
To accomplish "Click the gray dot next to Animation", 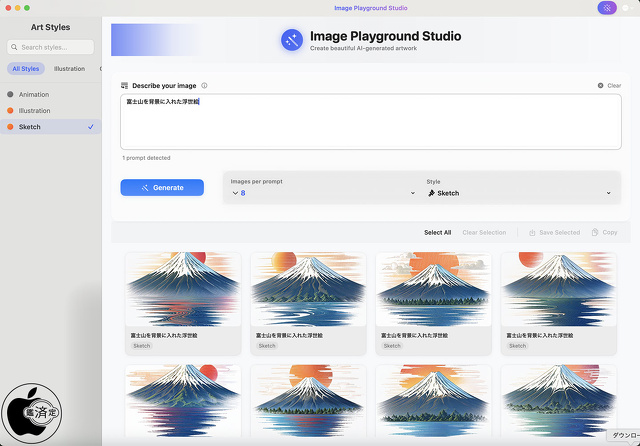I will point(10,95).
